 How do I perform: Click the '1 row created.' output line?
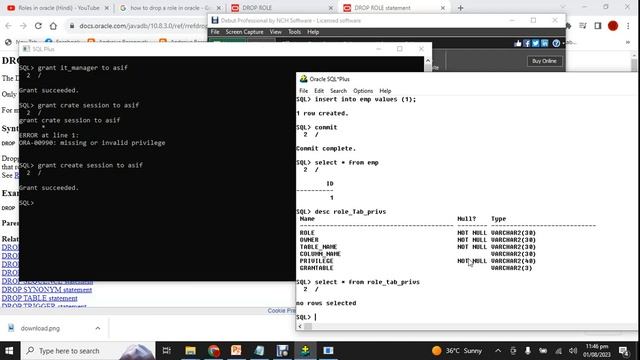coord(322,113)
